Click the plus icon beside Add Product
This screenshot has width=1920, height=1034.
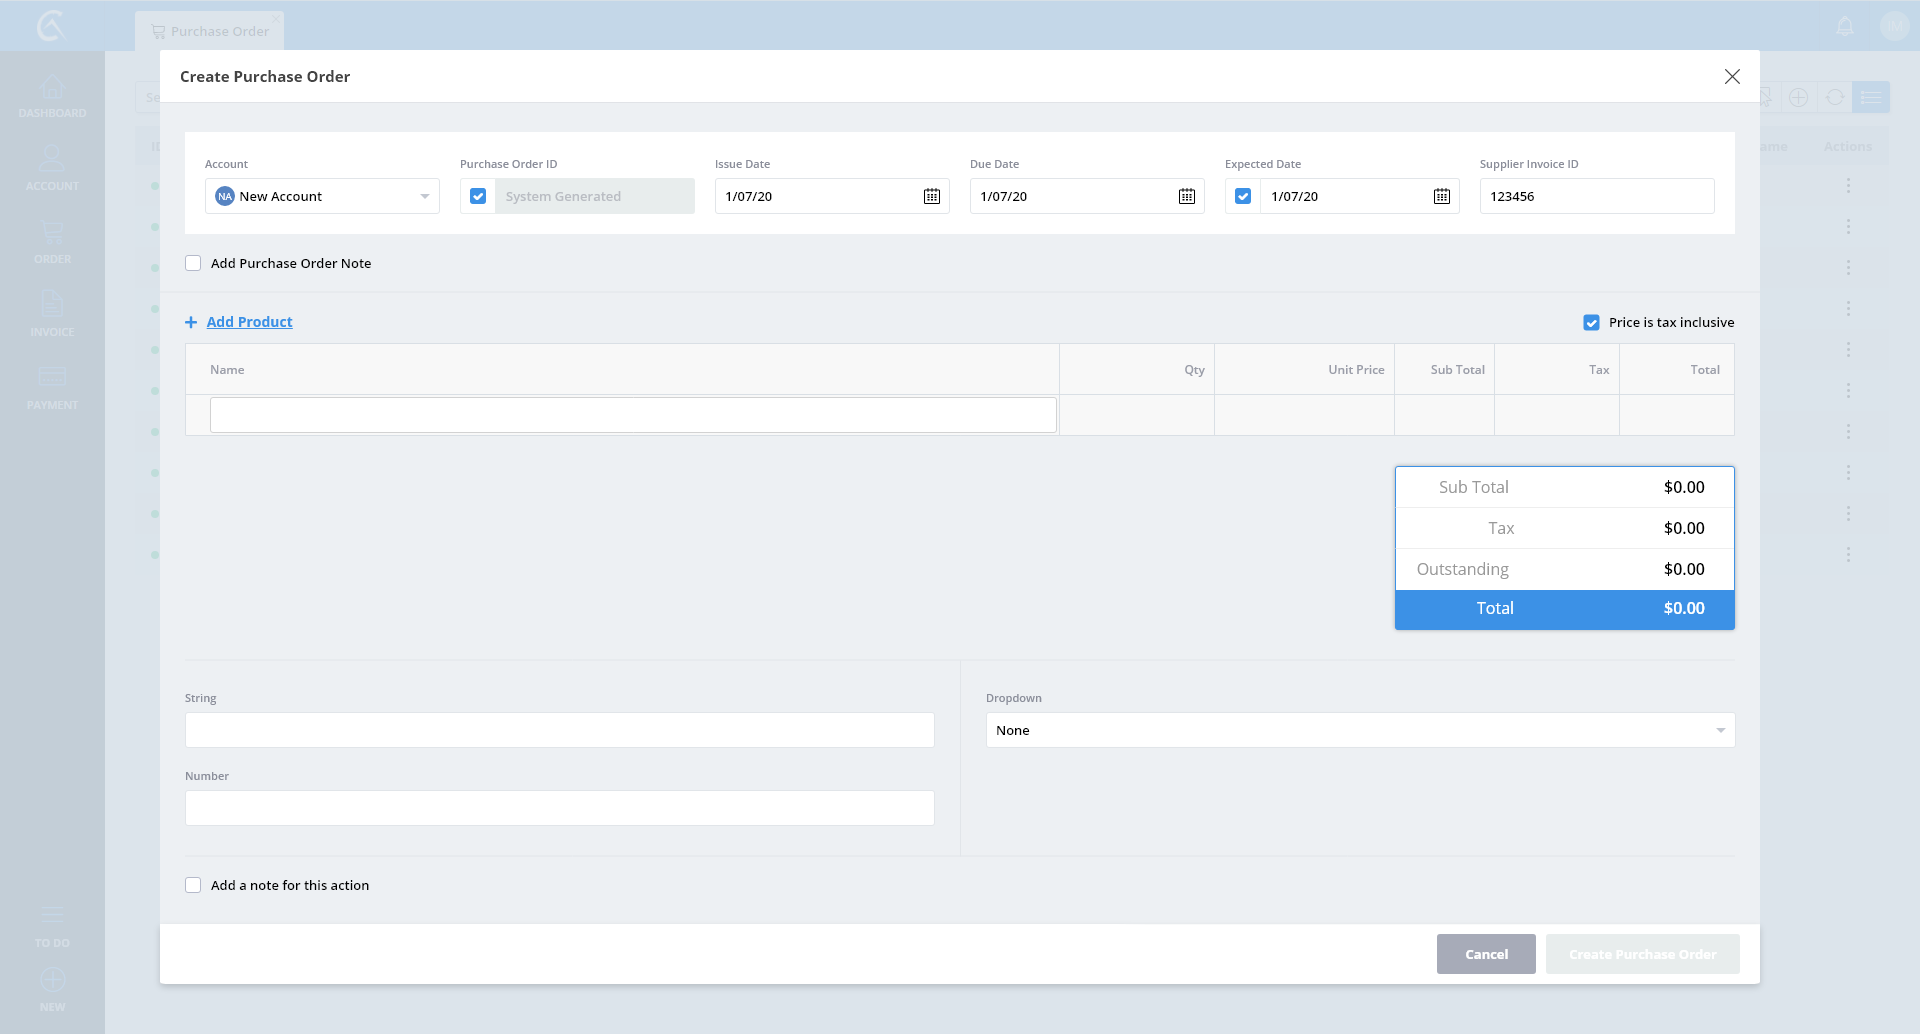(x=191, y=322)
